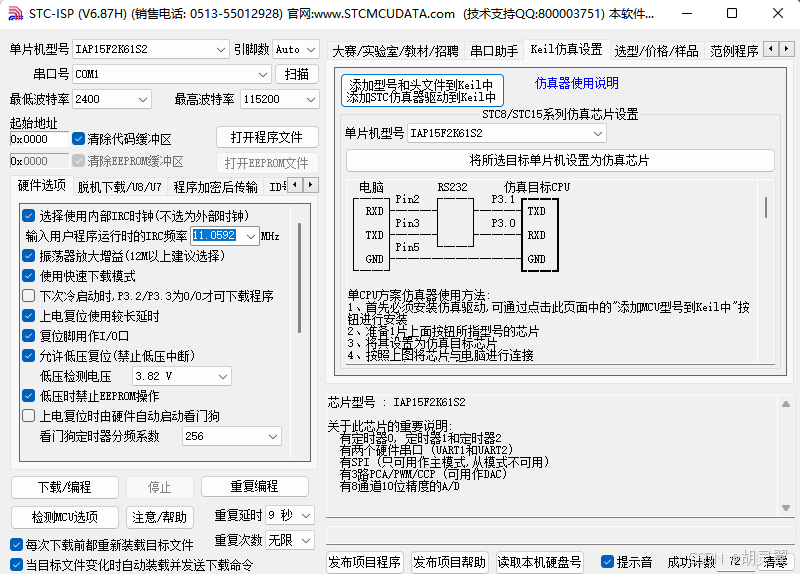Click 清零 button next to success count
This screenshot has width=800, height=574.
774,562
